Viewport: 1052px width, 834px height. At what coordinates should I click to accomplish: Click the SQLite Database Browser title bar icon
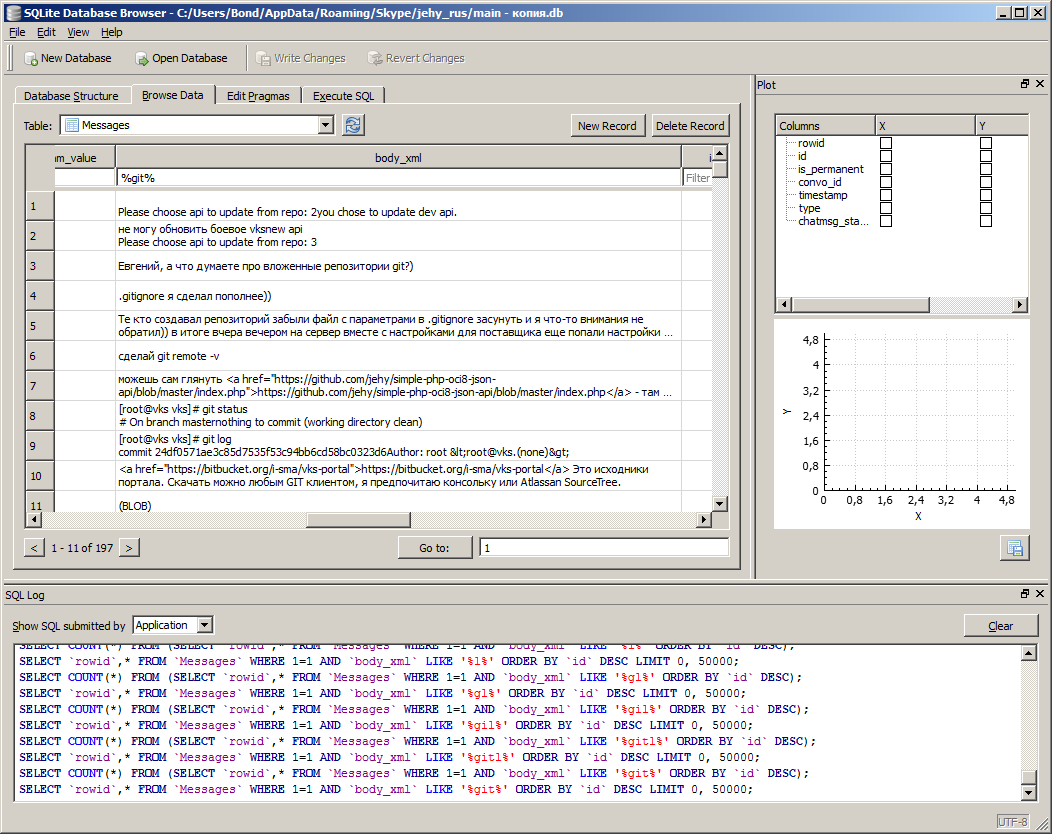click(x=13, y=13)
